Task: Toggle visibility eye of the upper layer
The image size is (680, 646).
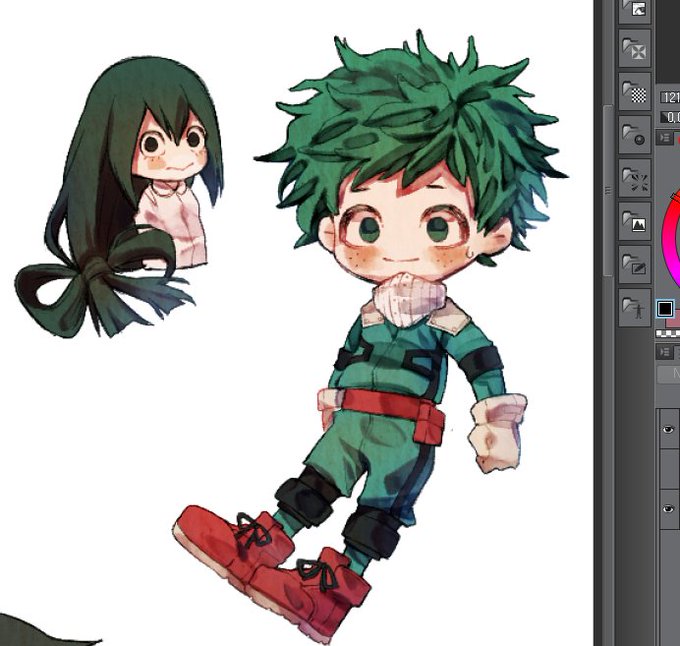Action: (668, 429)
